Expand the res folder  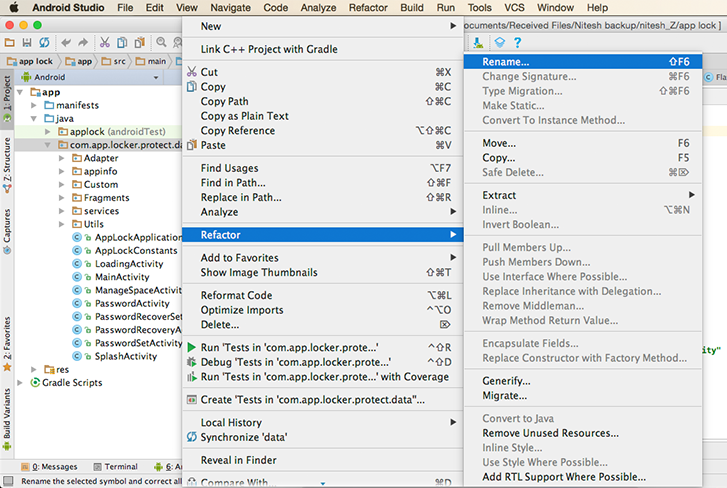point(33,369)
